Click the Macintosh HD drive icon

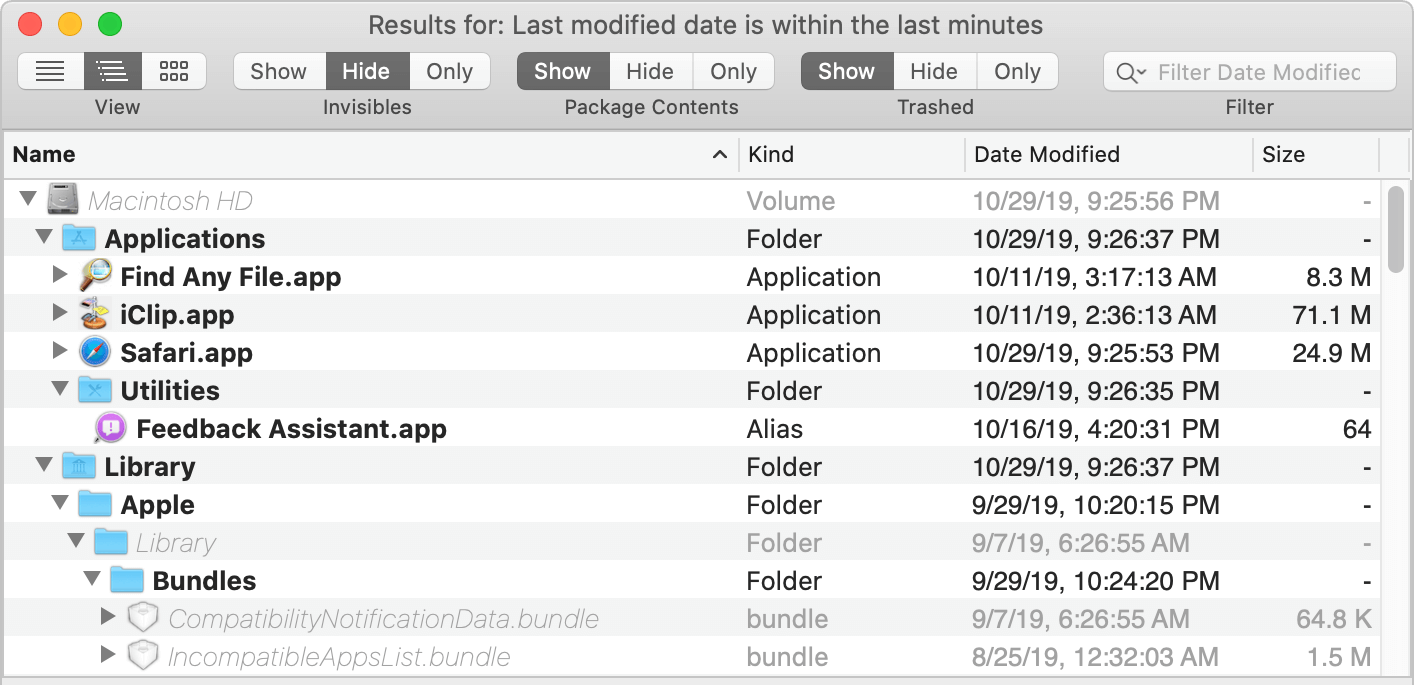pos(63,201)
